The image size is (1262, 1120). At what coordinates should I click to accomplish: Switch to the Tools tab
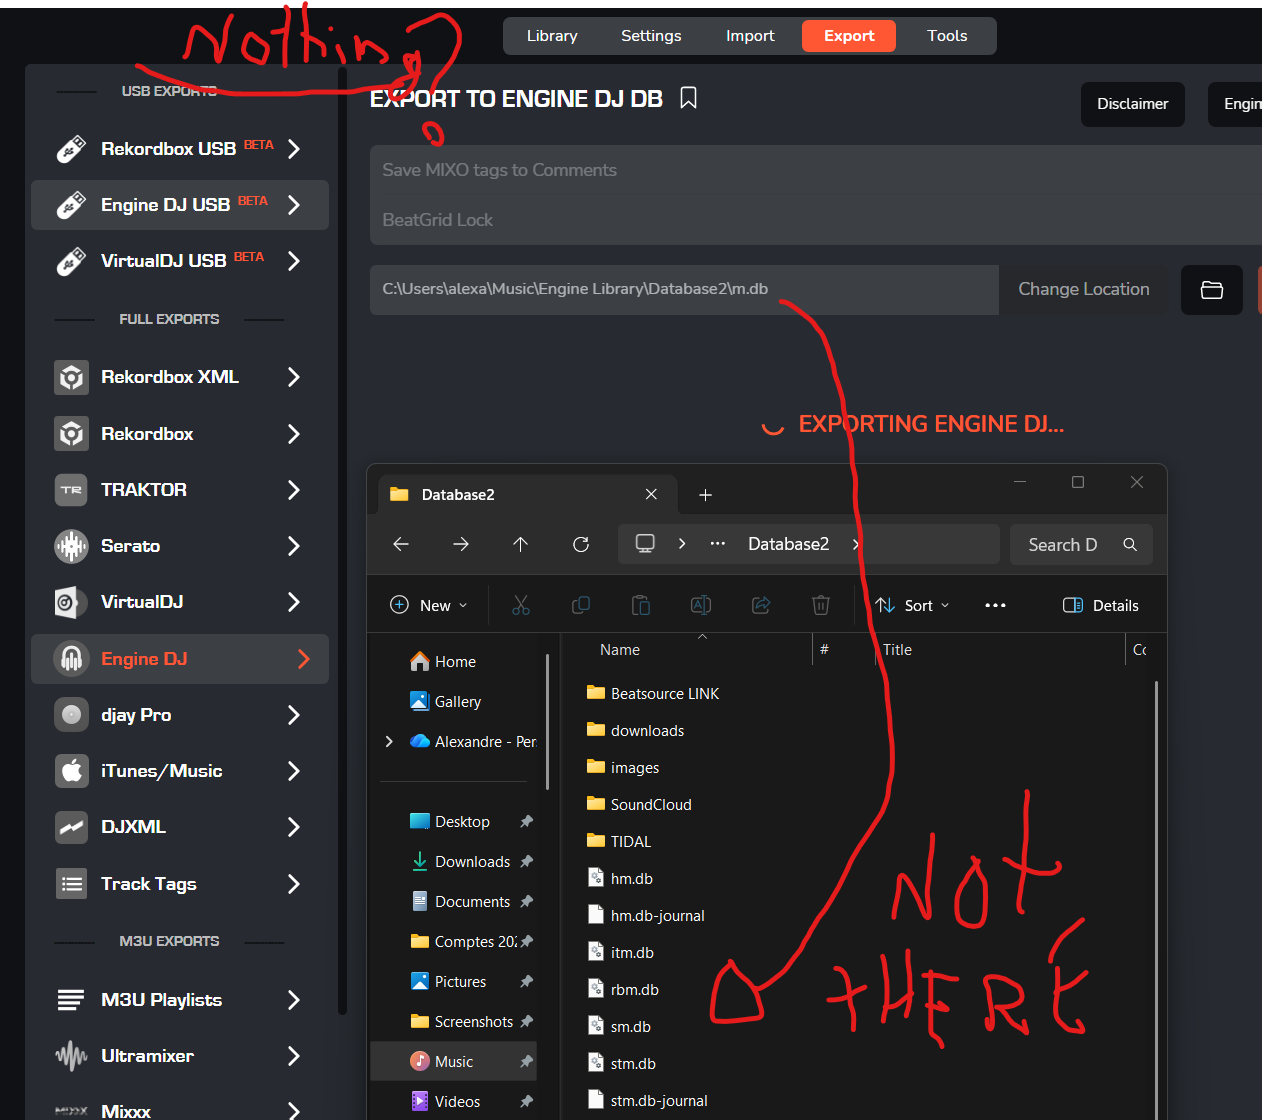coord(947,36)
